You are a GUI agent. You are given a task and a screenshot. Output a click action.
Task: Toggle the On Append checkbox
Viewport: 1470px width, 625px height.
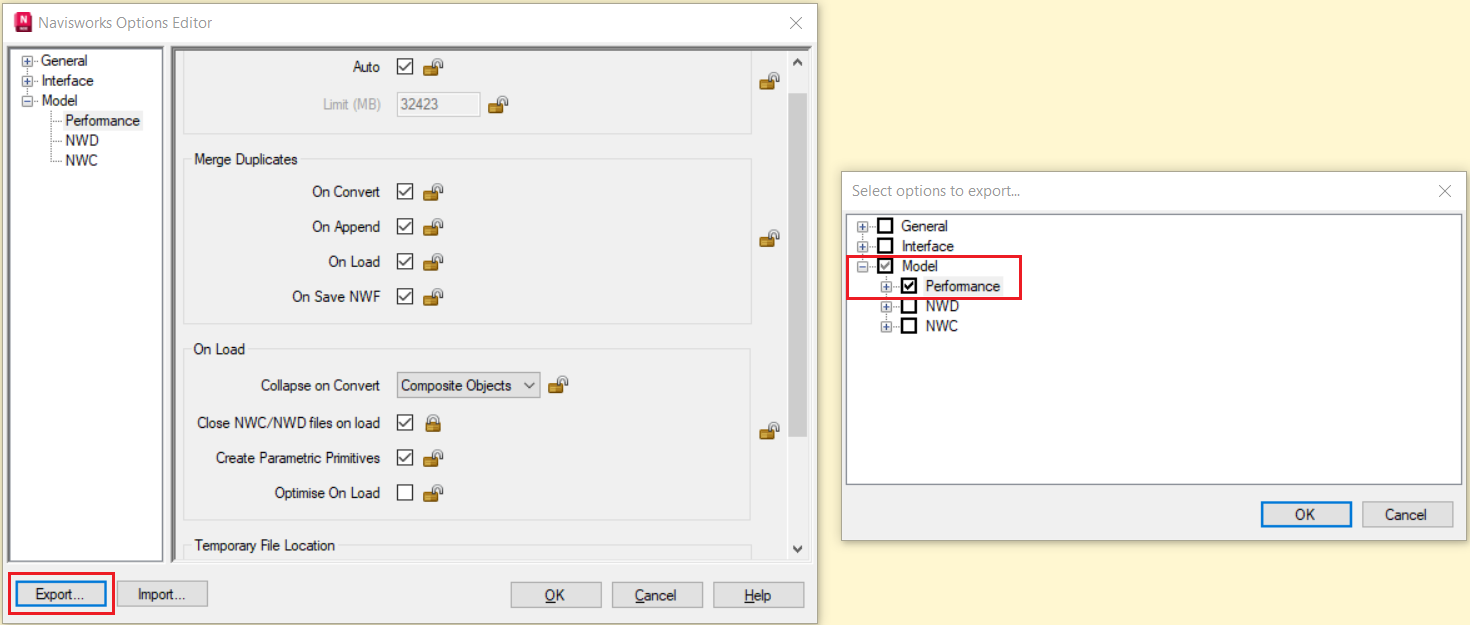tap(405, 227)
